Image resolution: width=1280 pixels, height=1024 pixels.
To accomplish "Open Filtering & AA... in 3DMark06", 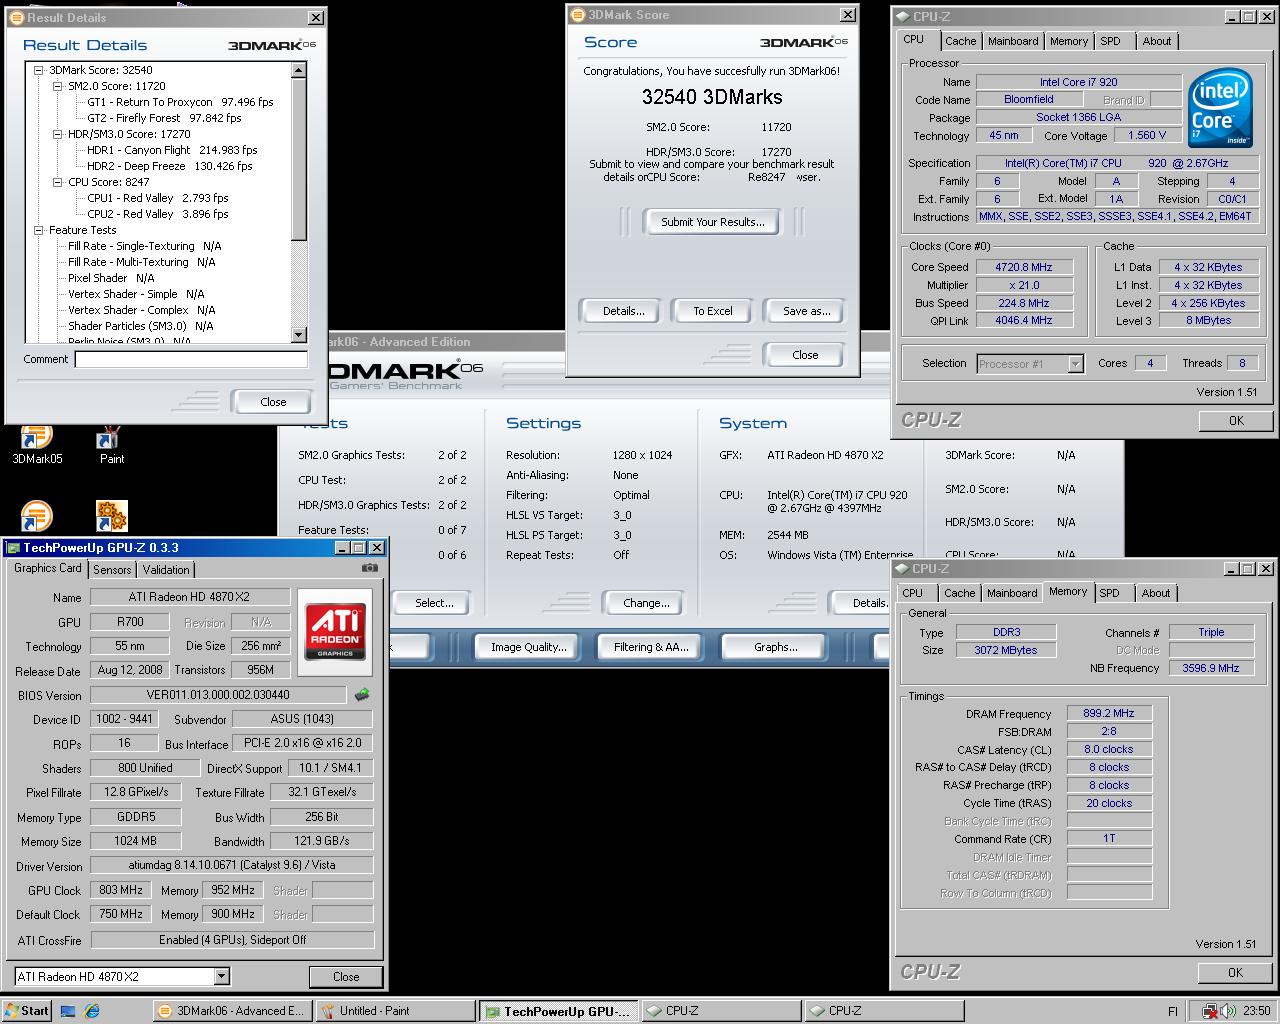I will tap(651, 647).
